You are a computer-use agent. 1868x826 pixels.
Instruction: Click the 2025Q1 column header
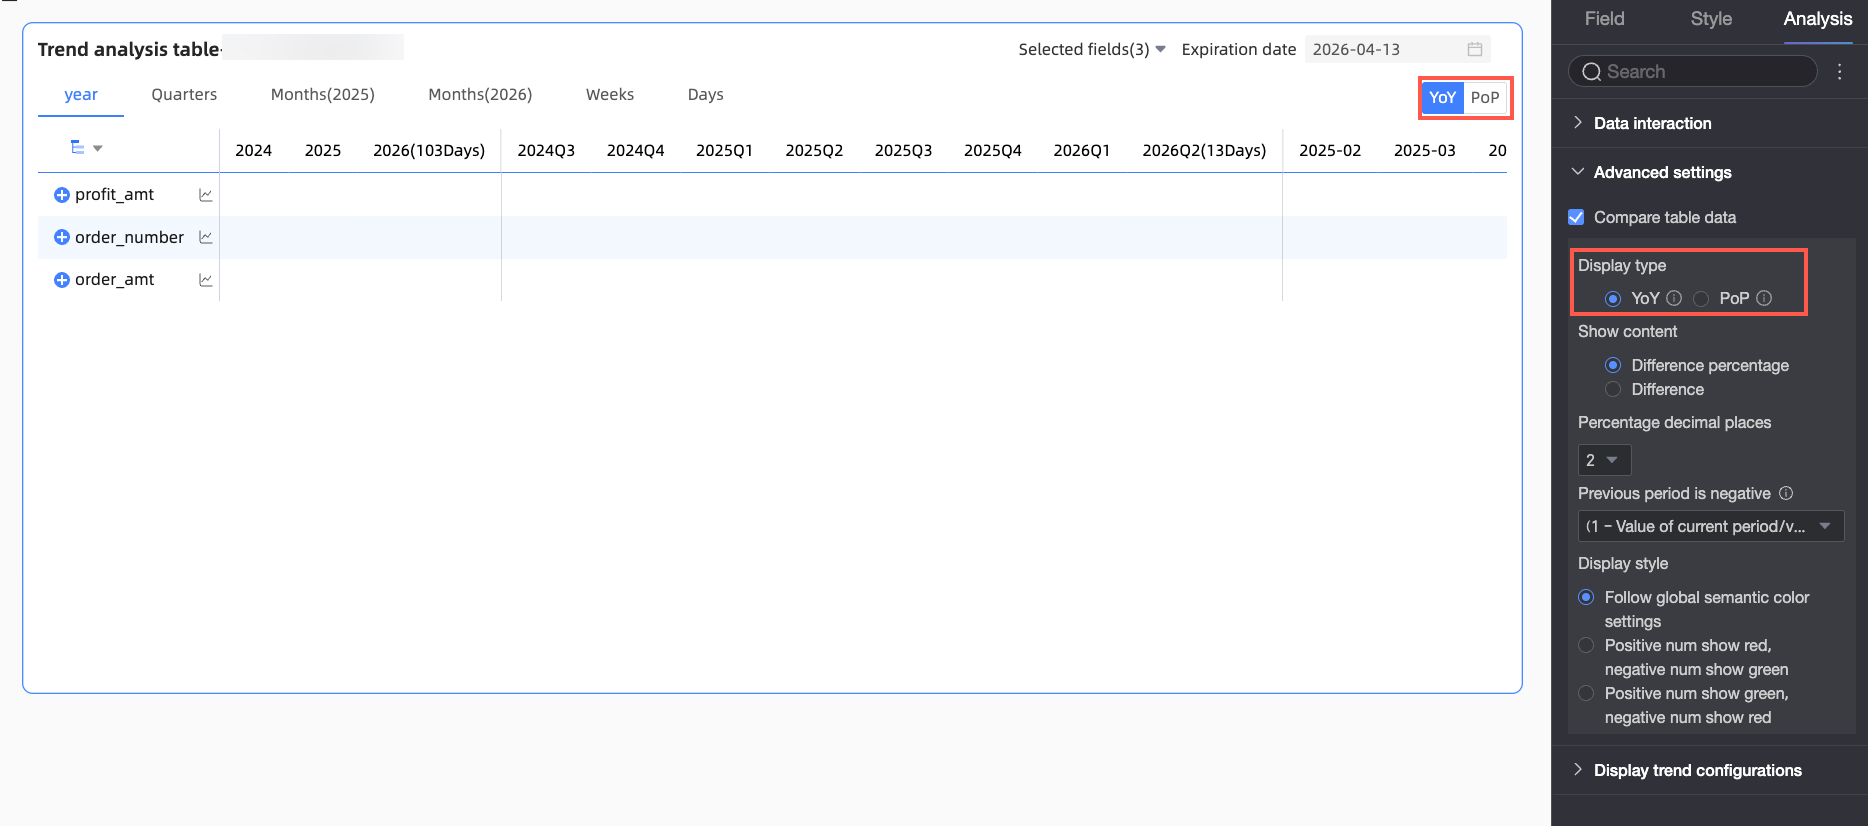point(724,150)
